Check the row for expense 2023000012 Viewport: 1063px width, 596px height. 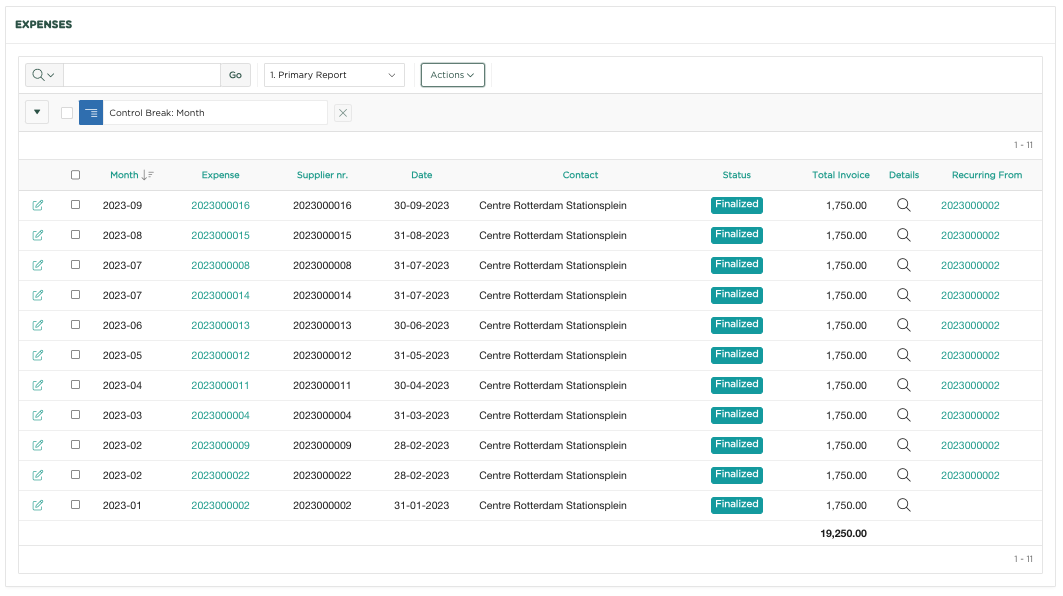(75, 355)
